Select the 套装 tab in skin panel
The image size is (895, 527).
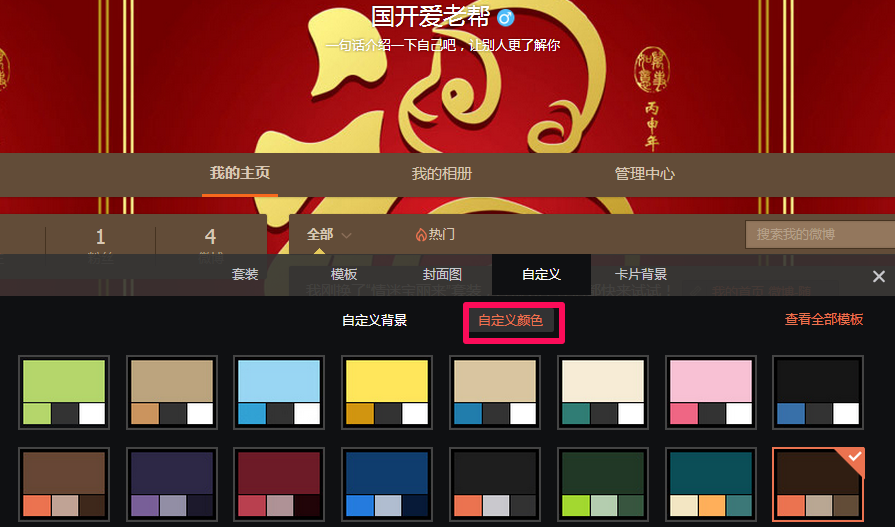(245, 274)
